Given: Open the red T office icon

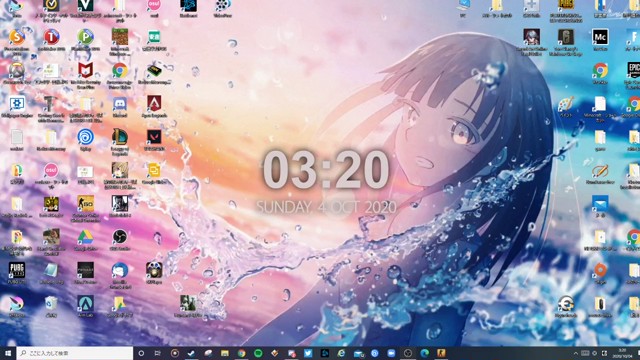Looking at the screenshot, I should coord(51,37).
